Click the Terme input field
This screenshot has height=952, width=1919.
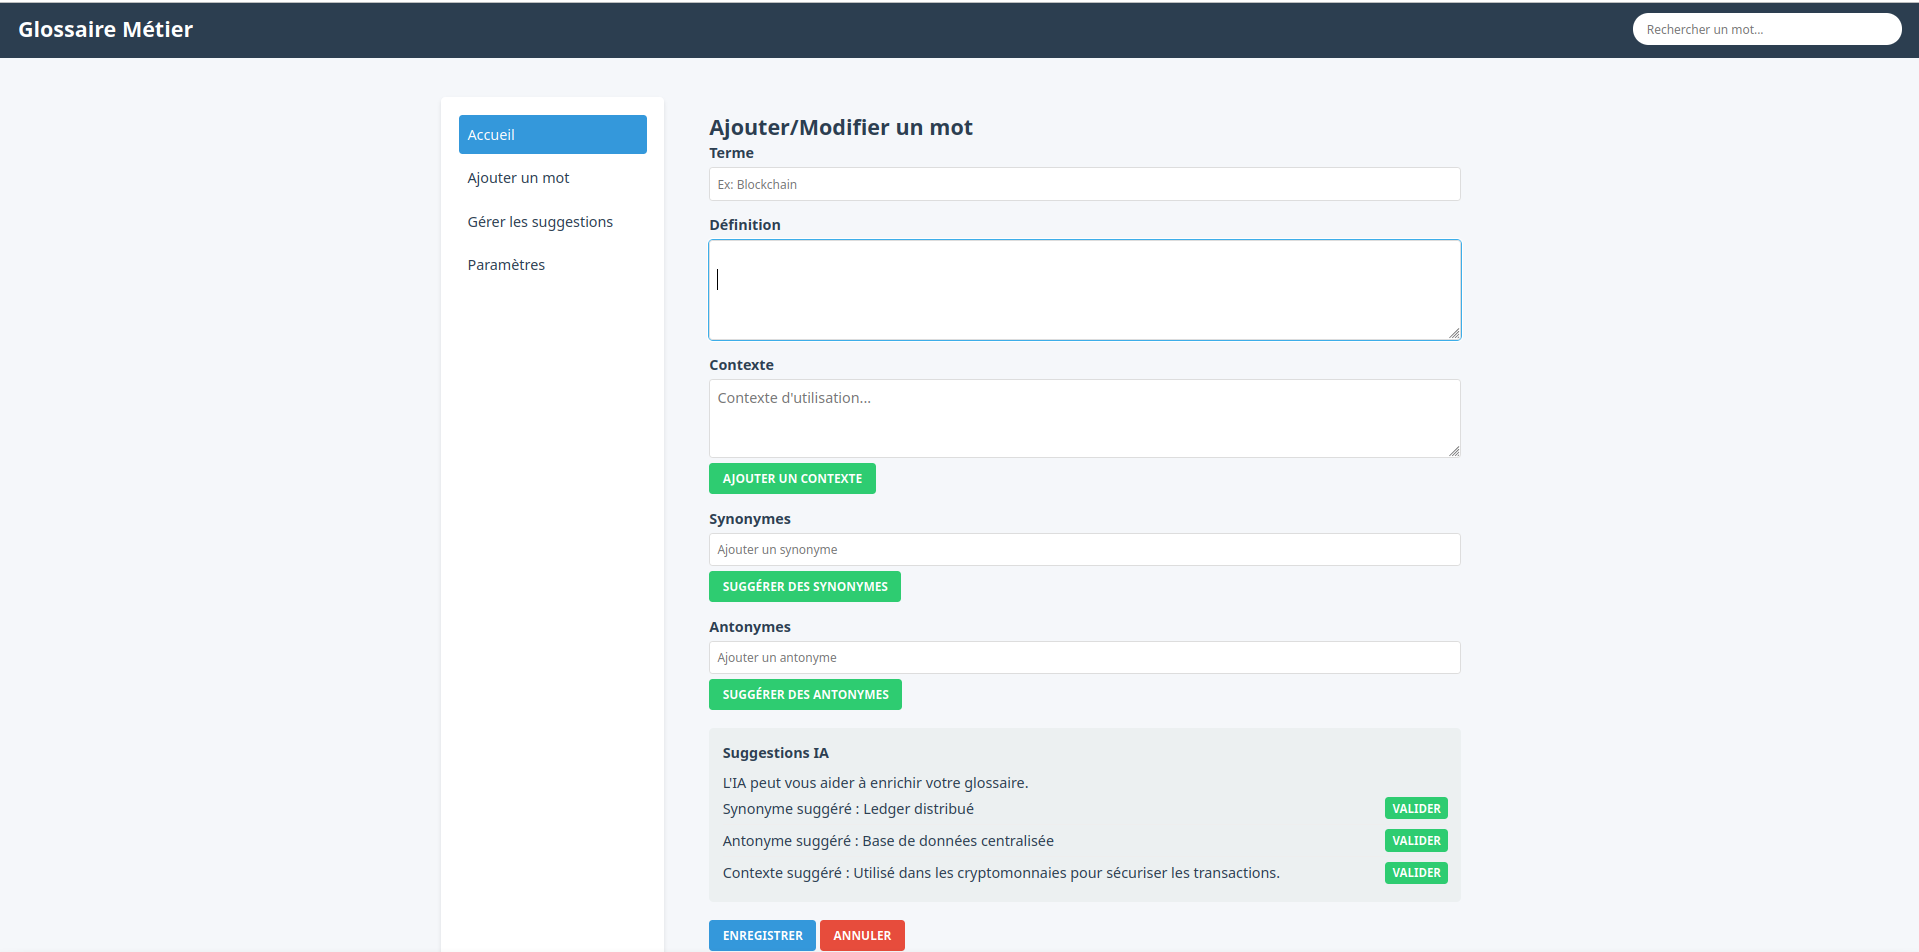pos(1084,184)
